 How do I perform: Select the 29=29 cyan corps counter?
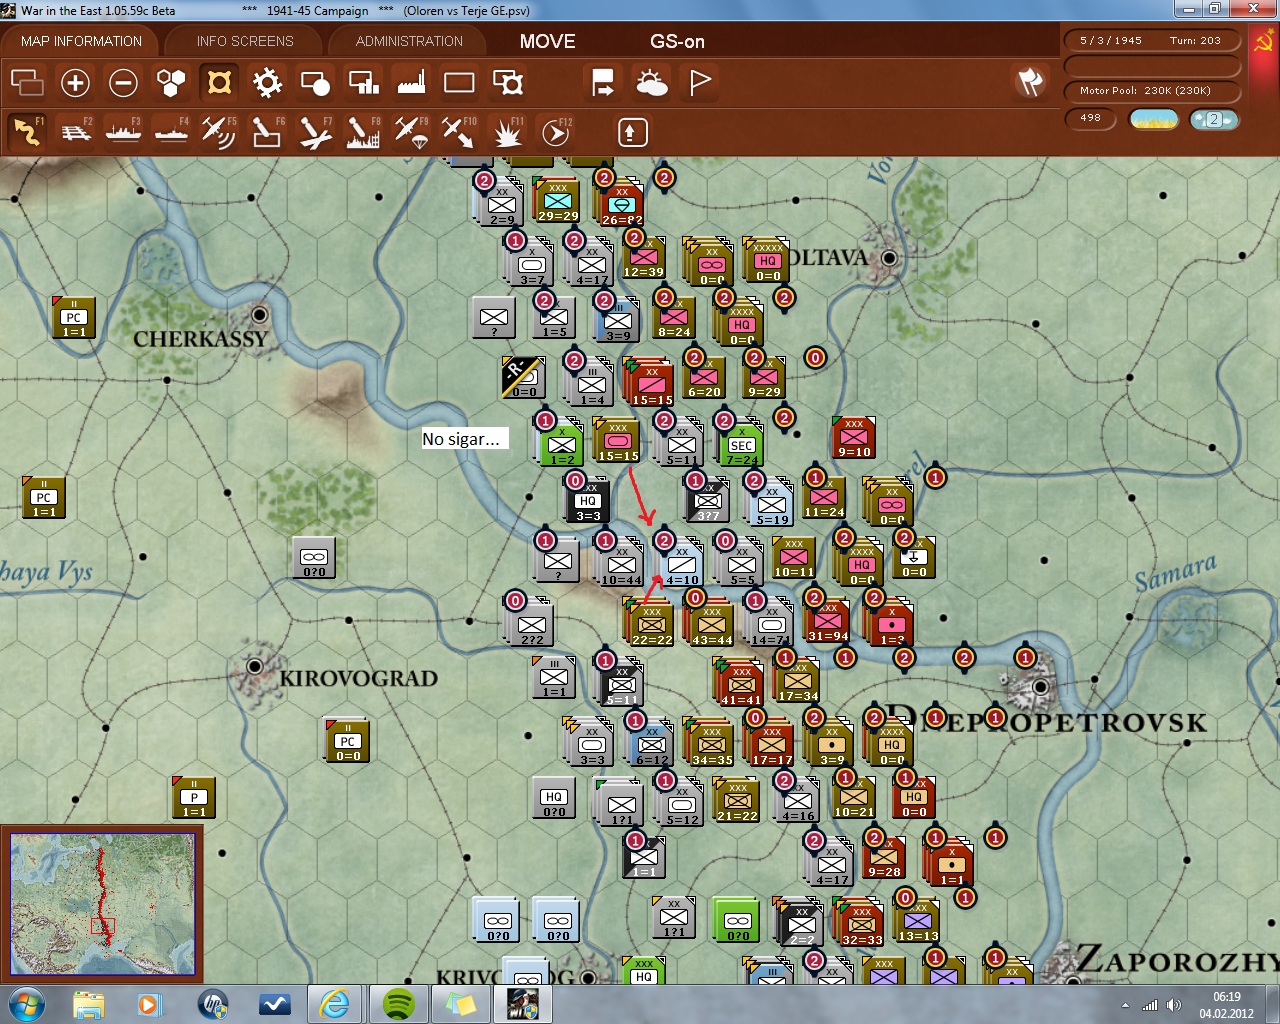[558, 201]
